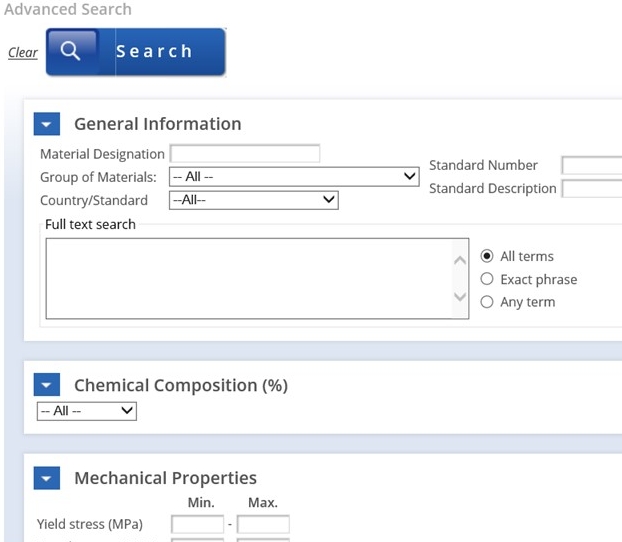The image size is (622, 542).
Task: Click the text area scroll up arrow
Action: click(460, 259)
